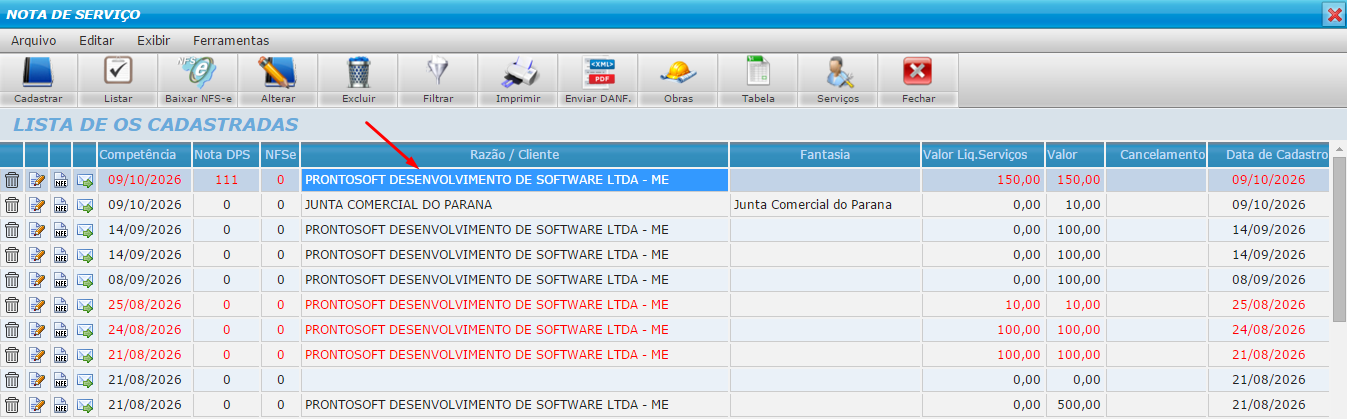Click the Cancelamento column header
The image size is (1347, 419).
tap(1155, 155)
